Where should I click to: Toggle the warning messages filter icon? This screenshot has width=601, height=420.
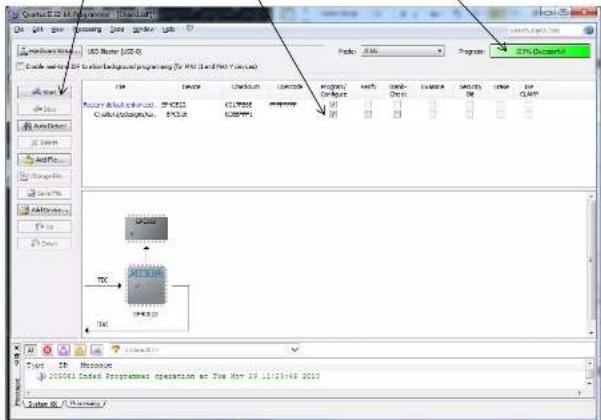click(80, 349)
